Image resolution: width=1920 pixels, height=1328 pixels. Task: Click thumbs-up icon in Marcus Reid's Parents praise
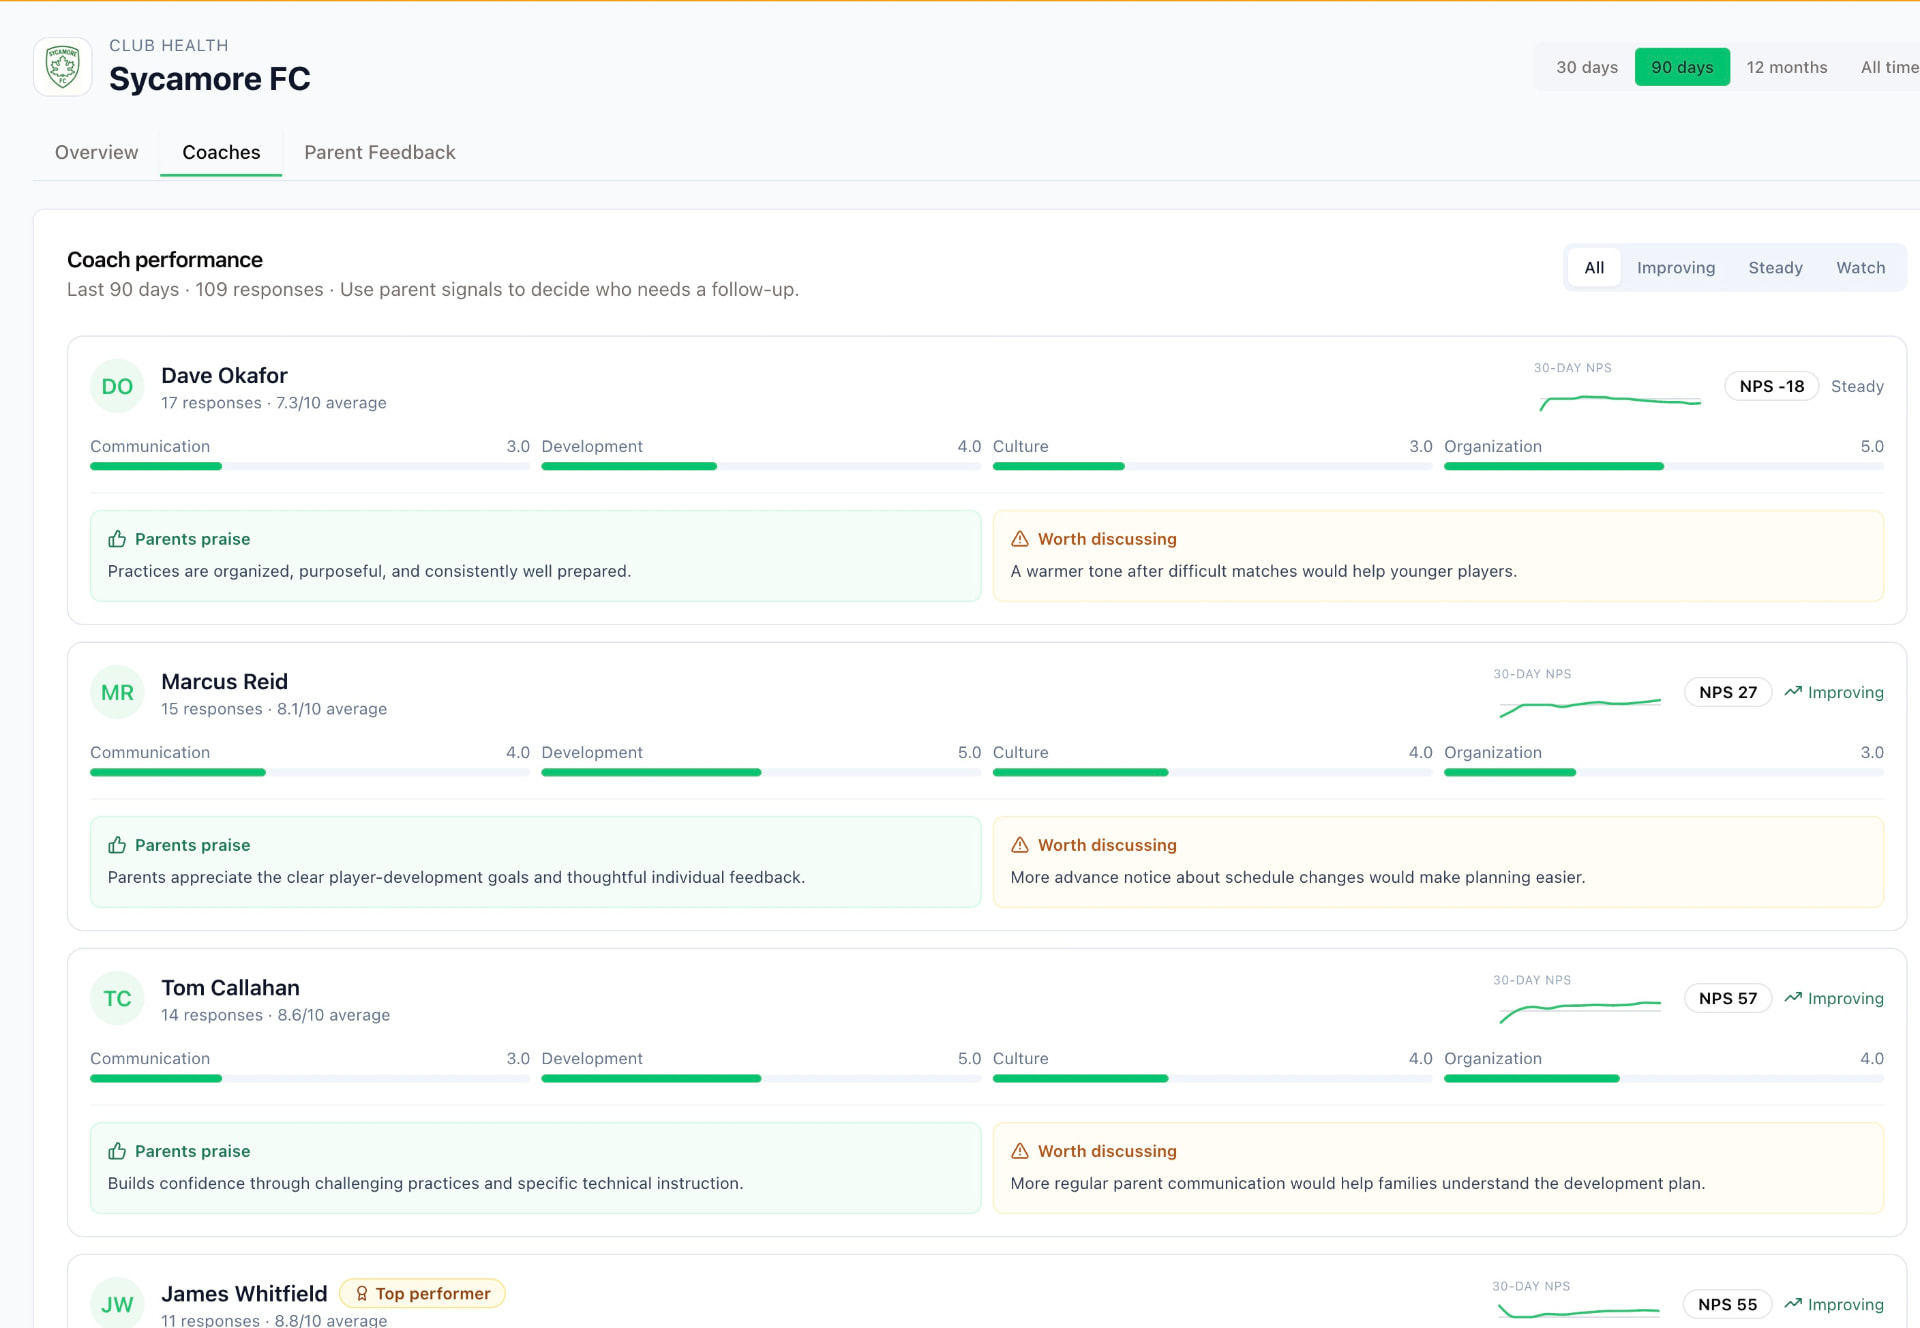(117, 845)
